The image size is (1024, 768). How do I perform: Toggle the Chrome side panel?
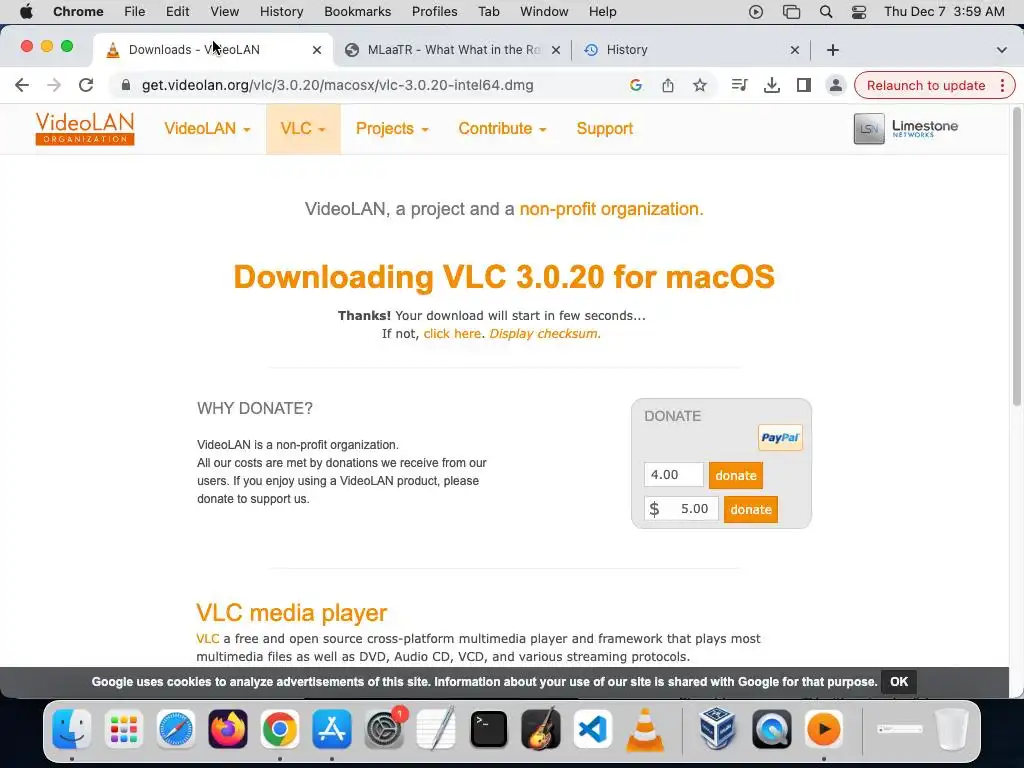pos(803,85)
